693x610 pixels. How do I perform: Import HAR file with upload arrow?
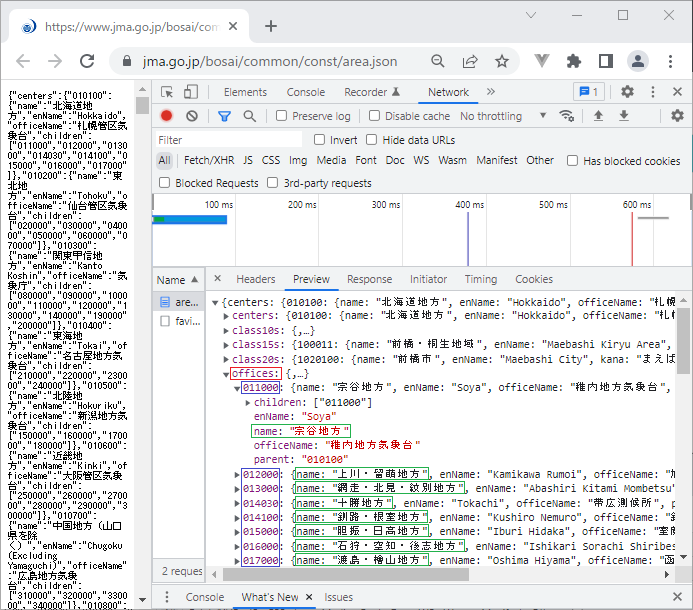[598, 116]
